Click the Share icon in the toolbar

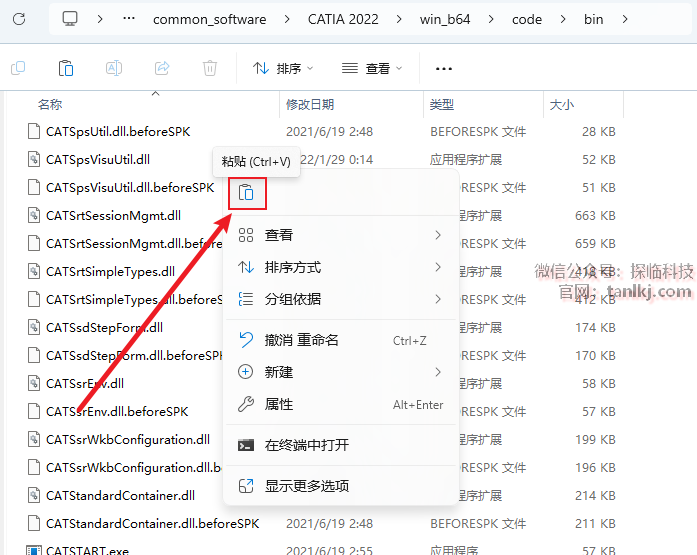pos(162,68)
